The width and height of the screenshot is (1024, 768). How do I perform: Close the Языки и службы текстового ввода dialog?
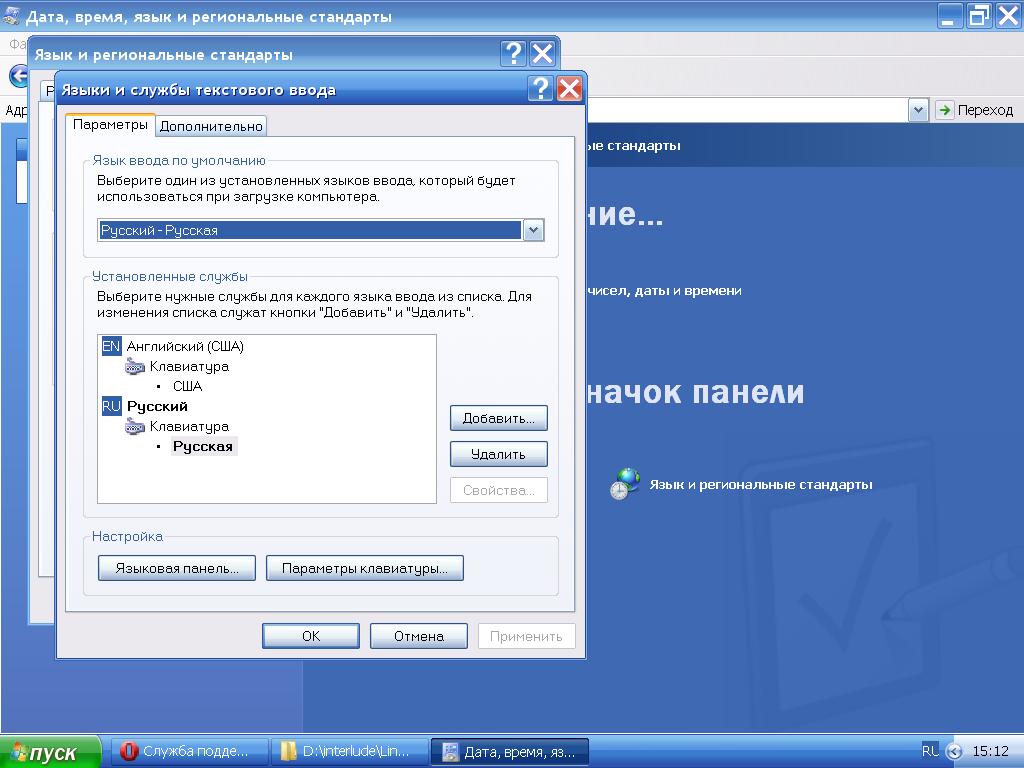pyautogui.click(x=569, y=89)
